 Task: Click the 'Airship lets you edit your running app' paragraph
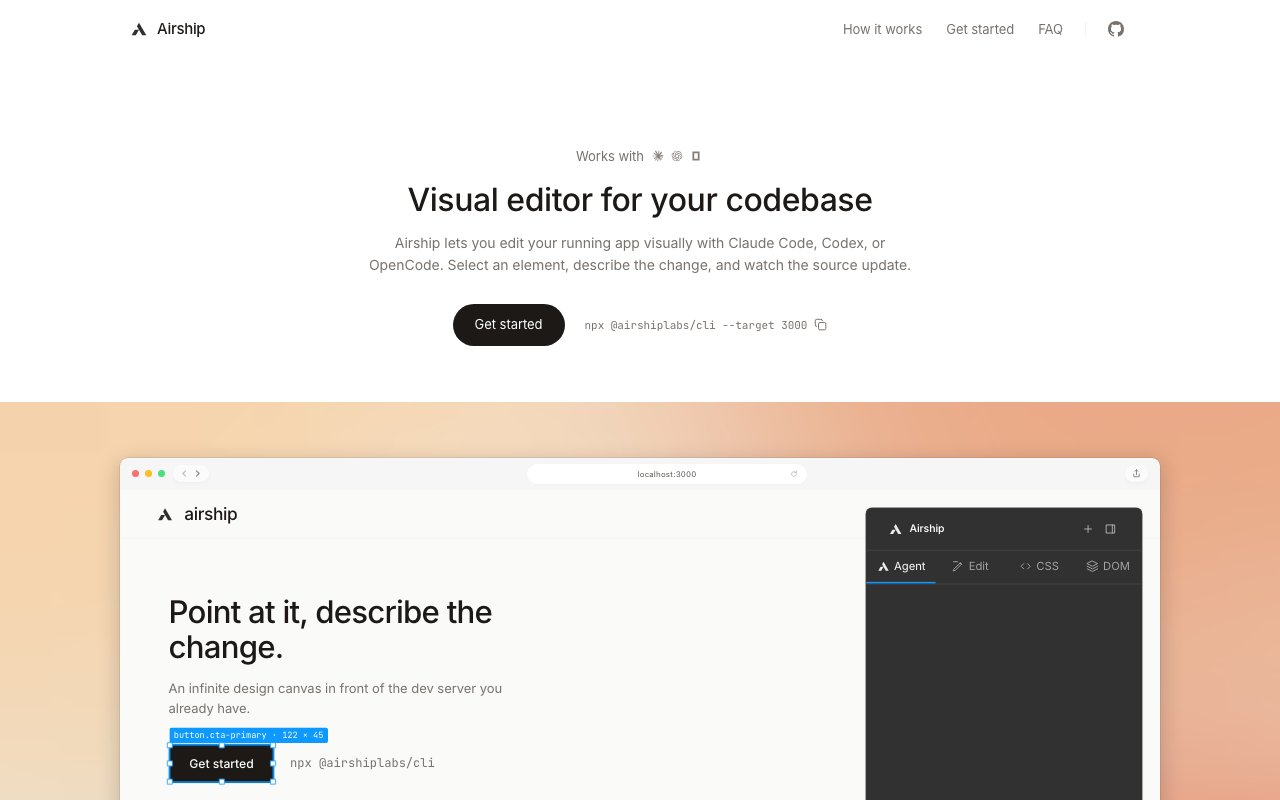pyautogui.click(x=640, y=254)
